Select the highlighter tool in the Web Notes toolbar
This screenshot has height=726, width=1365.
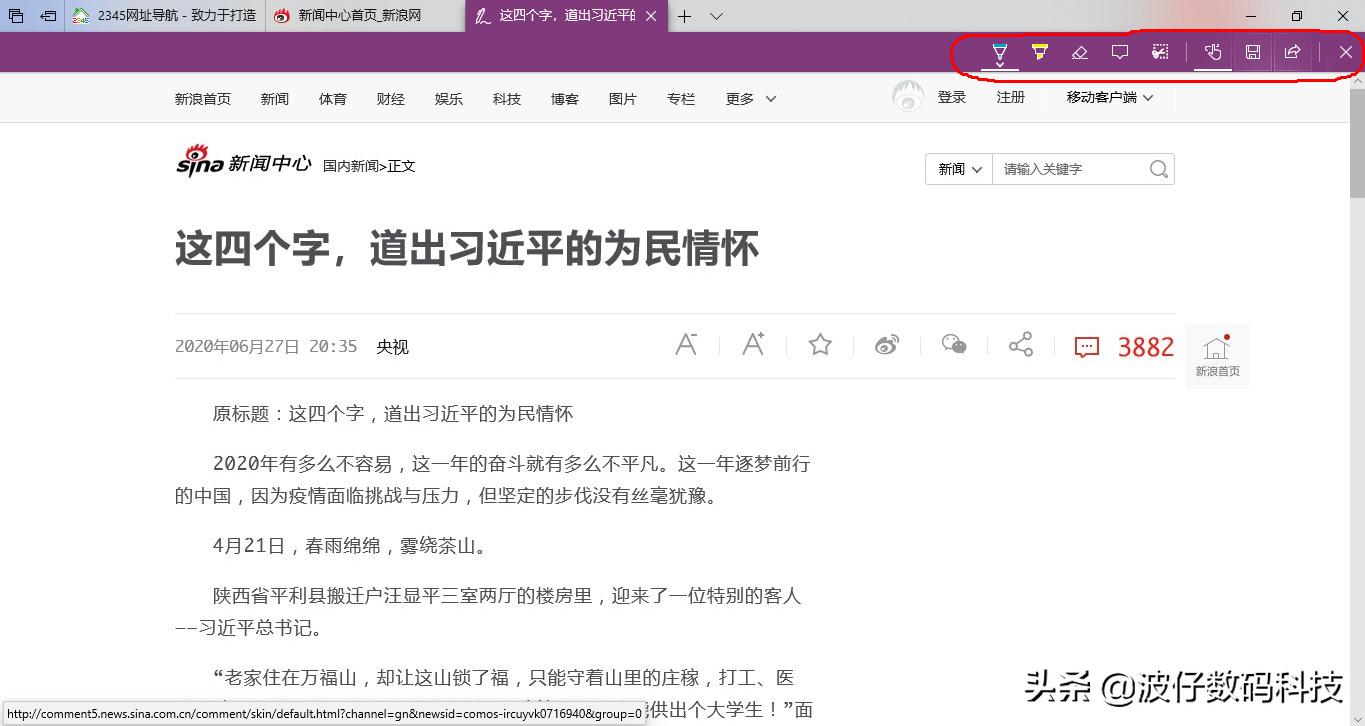tap(1040, 52)
